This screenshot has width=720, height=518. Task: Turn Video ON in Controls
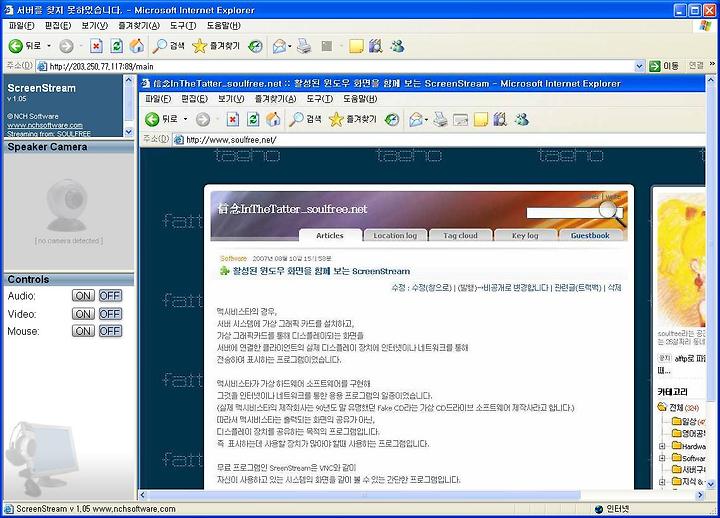tap(83, 314)
